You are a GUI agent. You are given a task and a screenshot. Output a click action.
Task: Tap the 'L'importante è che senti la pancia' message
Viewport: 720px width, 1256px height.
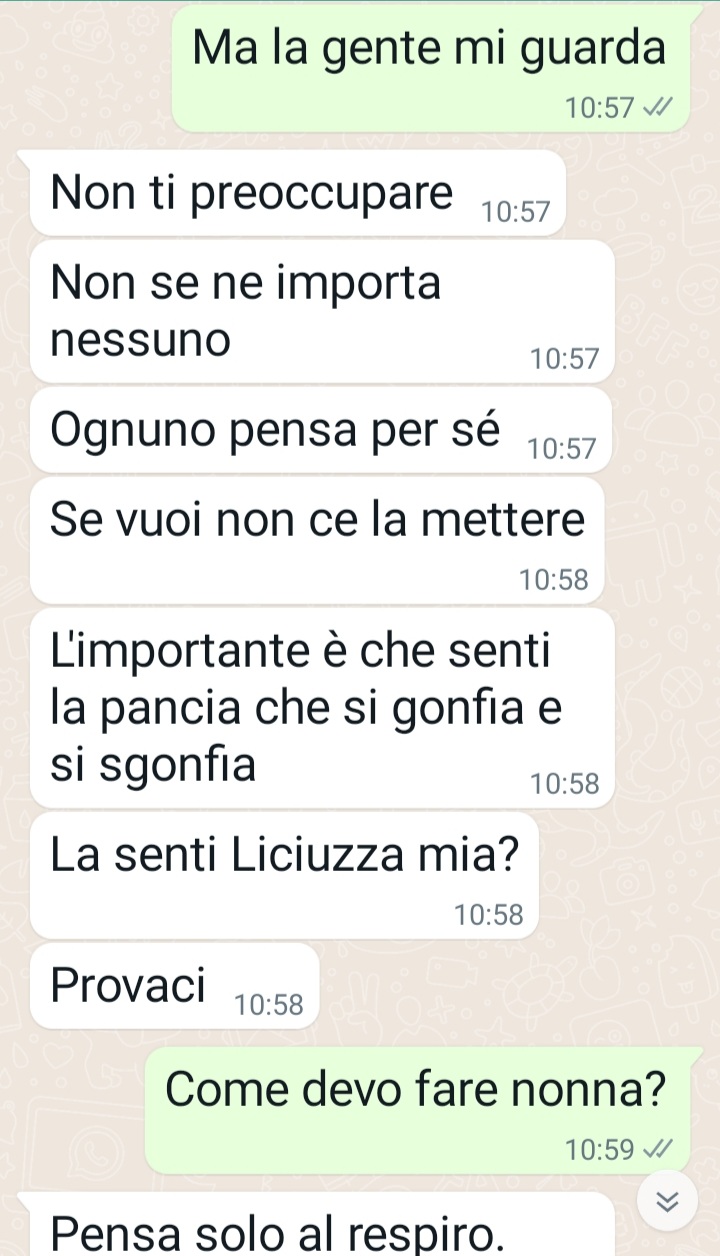coord(322,708)
